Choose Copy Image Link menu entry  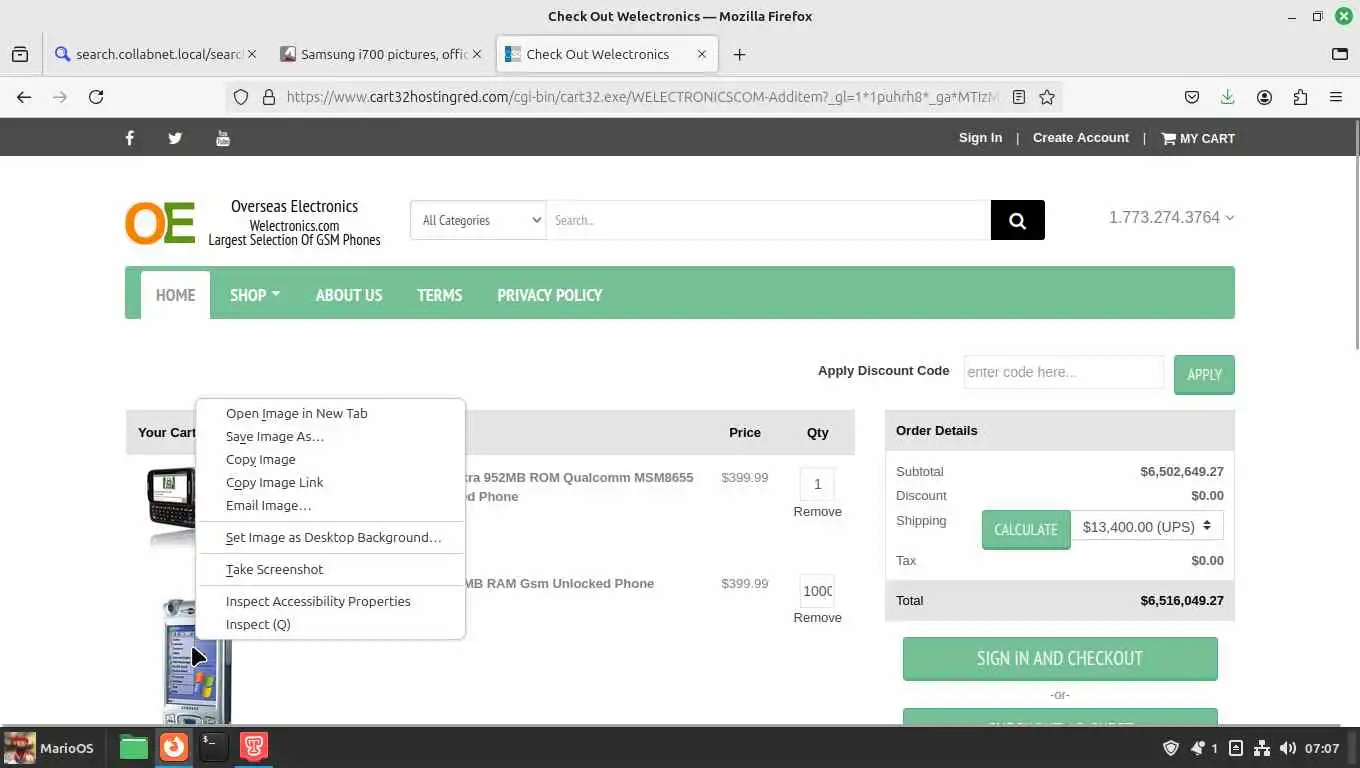click(x=331, y=482)
